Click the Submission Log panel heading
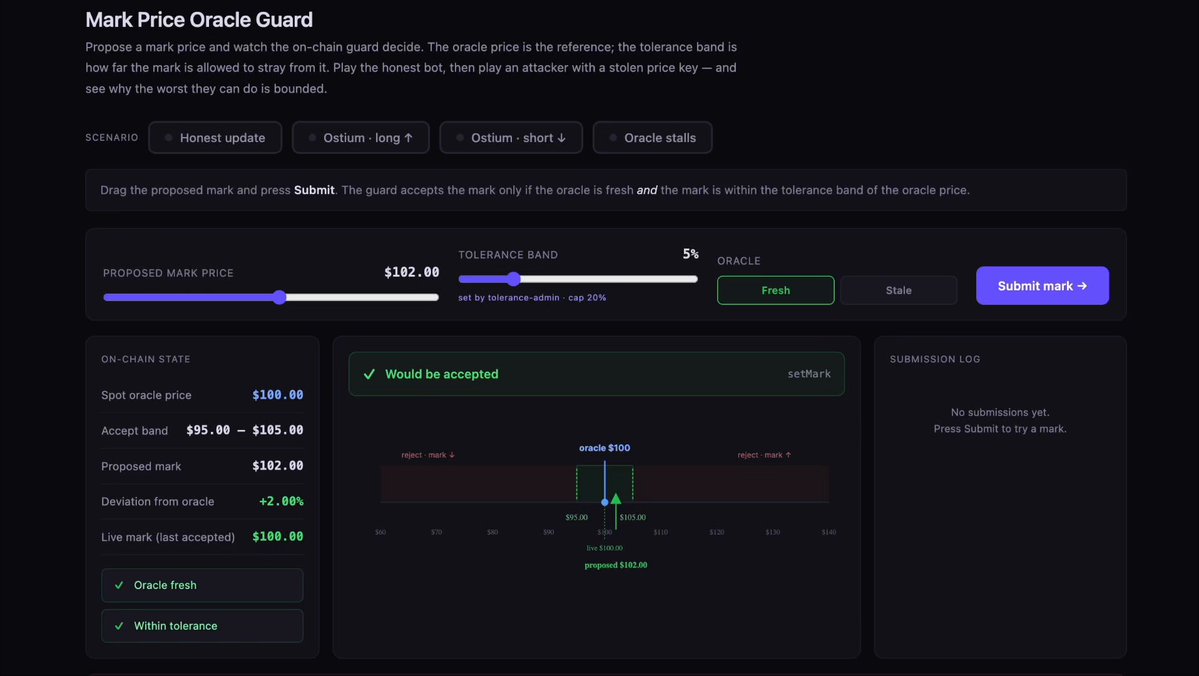1199x676 pixels. tap(935, 359)
